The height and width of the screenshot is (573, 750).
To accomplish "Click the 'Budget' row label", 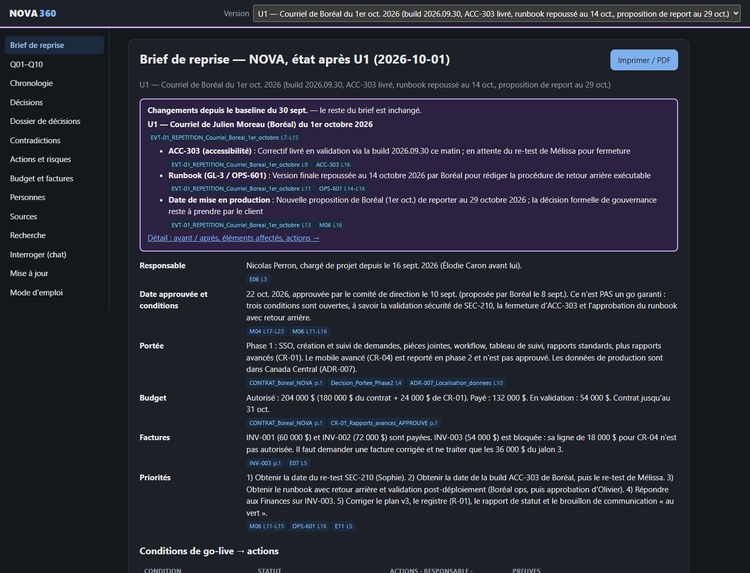I will (x=153, y=397).
